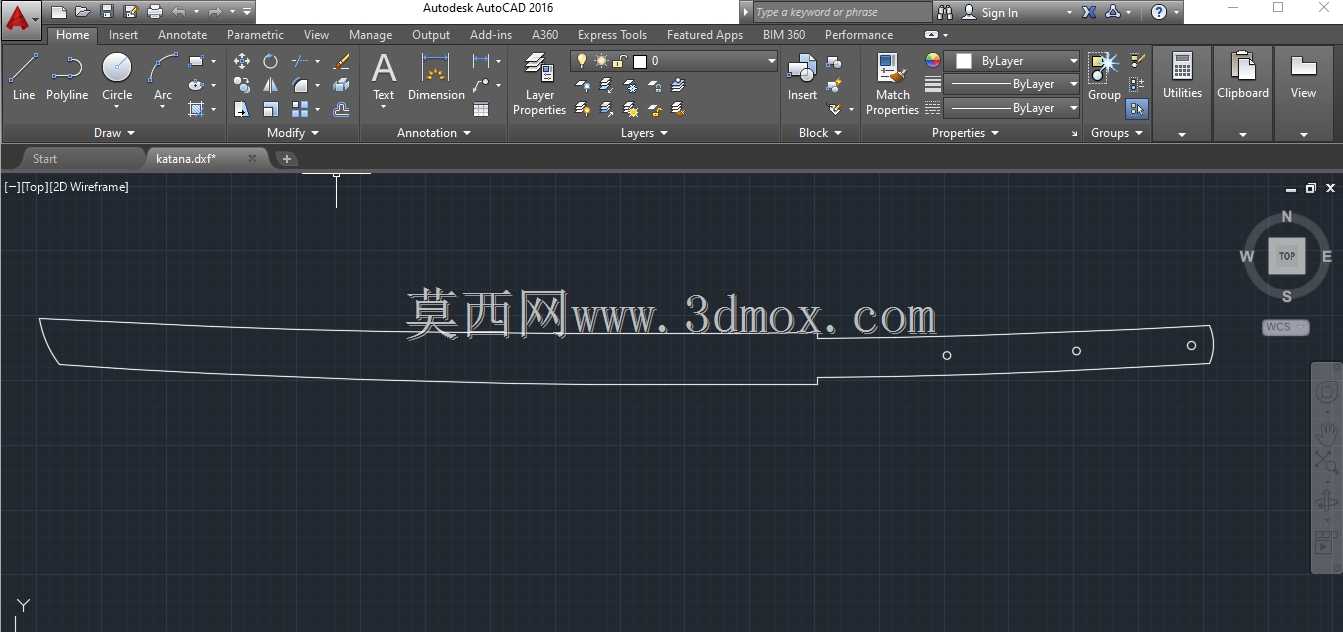Screen dimensions: 1343x632
Task: Click the Open file folder icon
Action: tap(83, 12)
